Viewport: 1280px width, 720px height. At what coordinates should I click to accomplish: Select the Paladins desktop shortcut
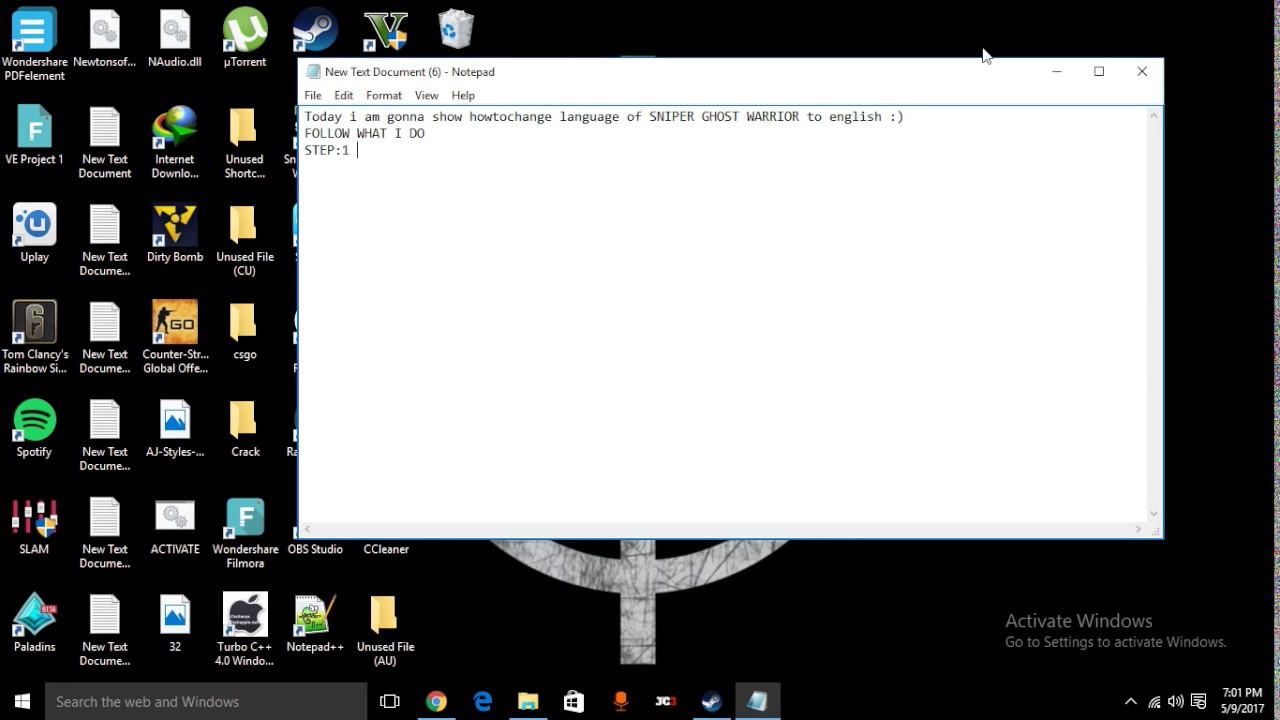34,624
